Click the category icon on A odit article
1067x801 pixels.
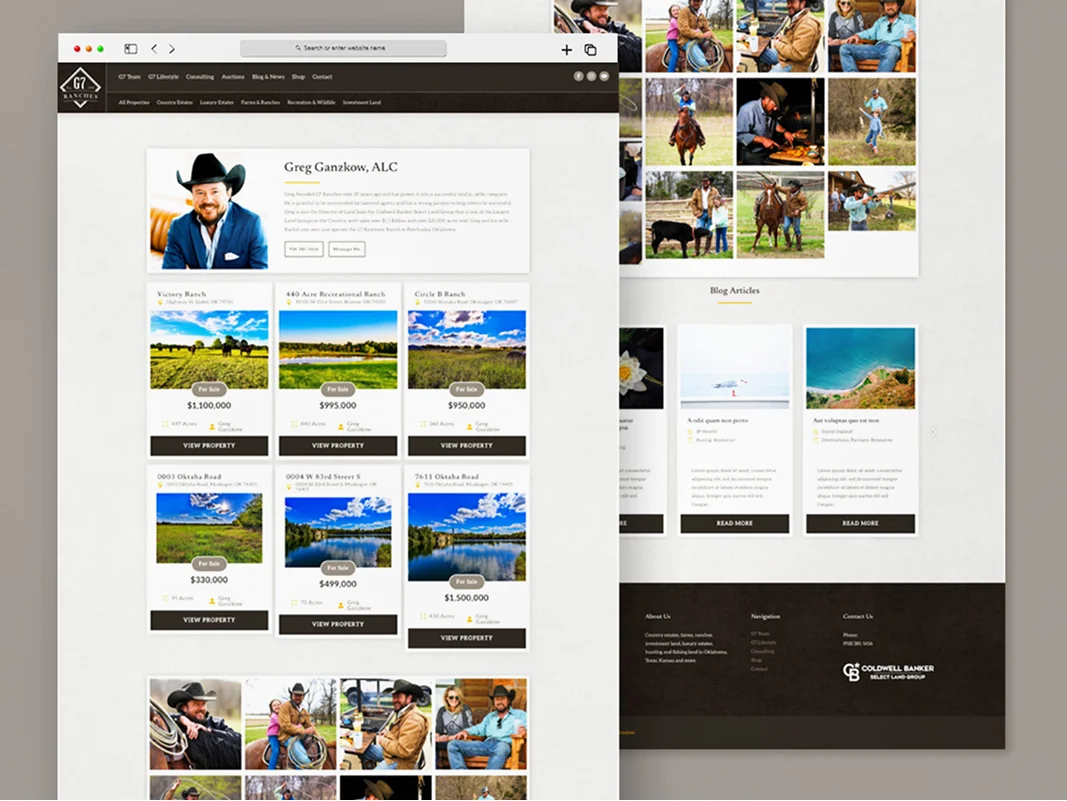(689, 440)
